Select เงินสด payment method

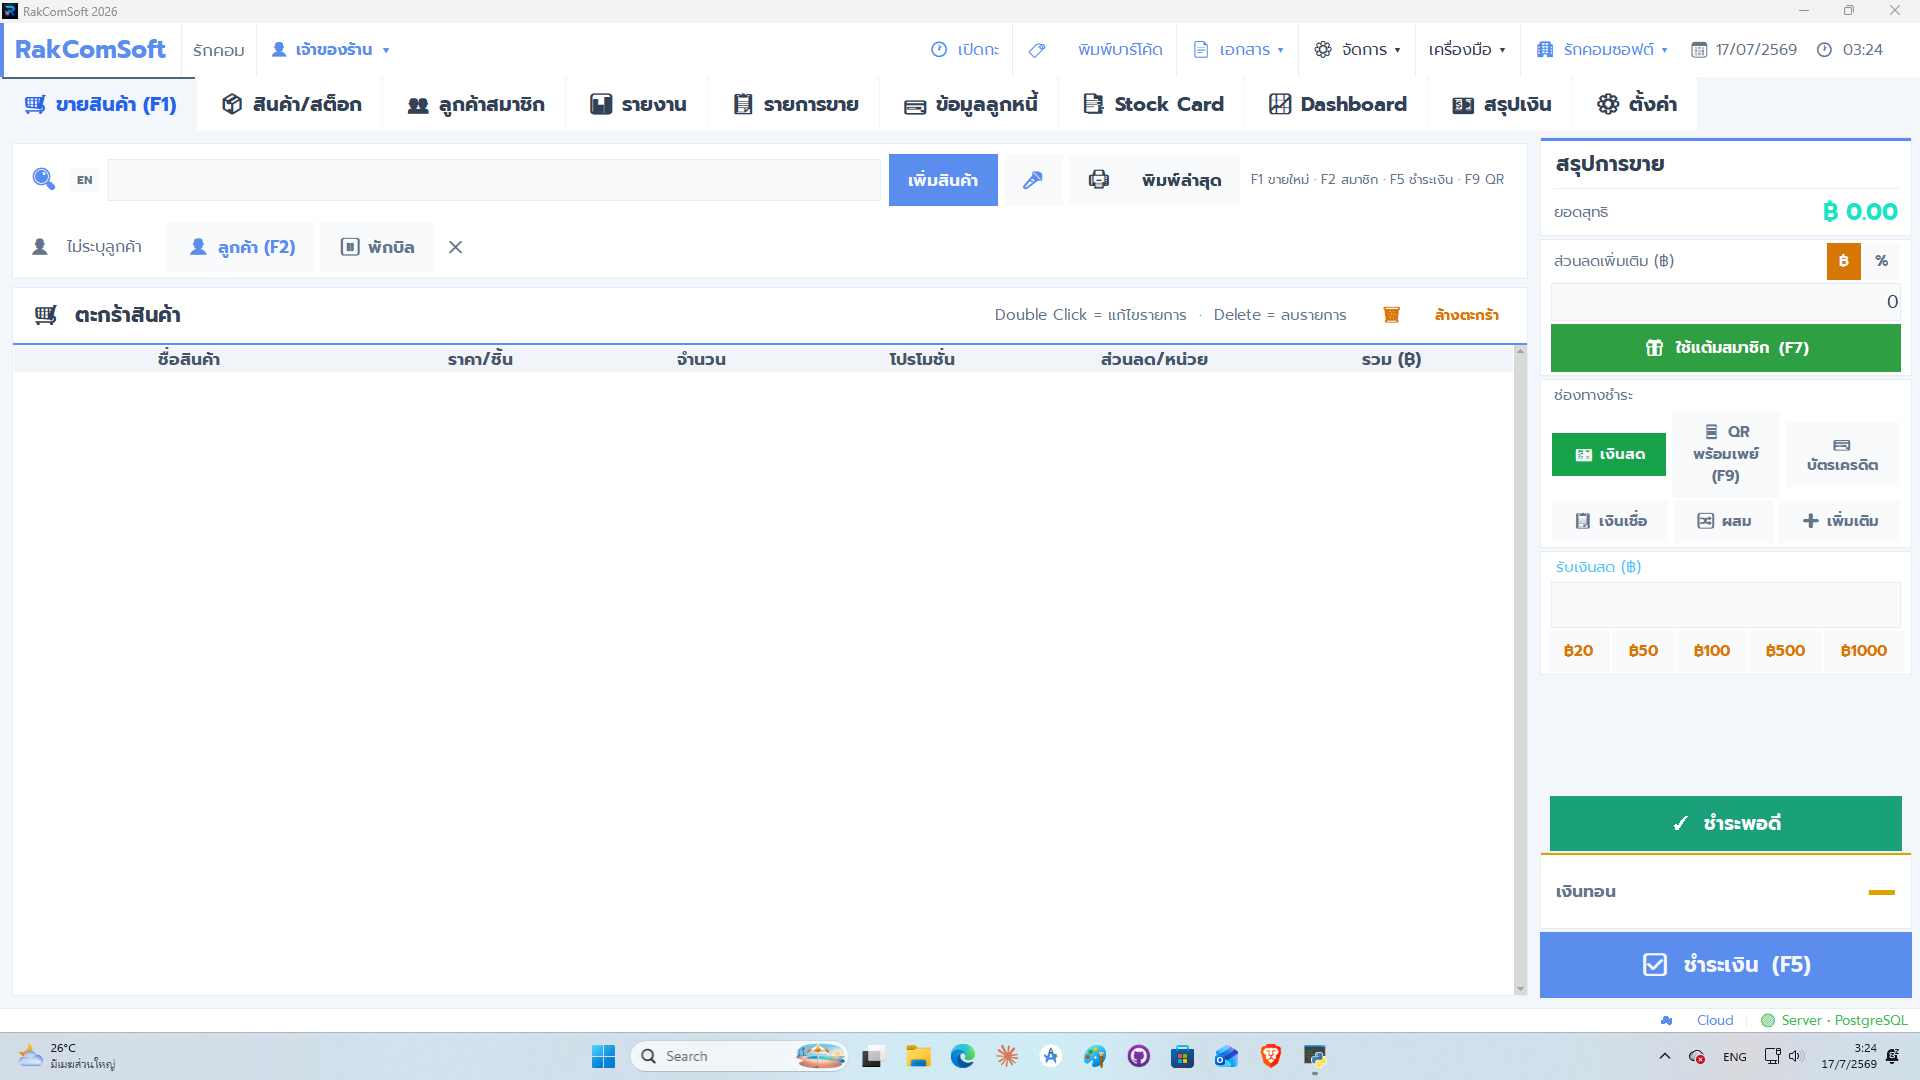point(1609,454)
